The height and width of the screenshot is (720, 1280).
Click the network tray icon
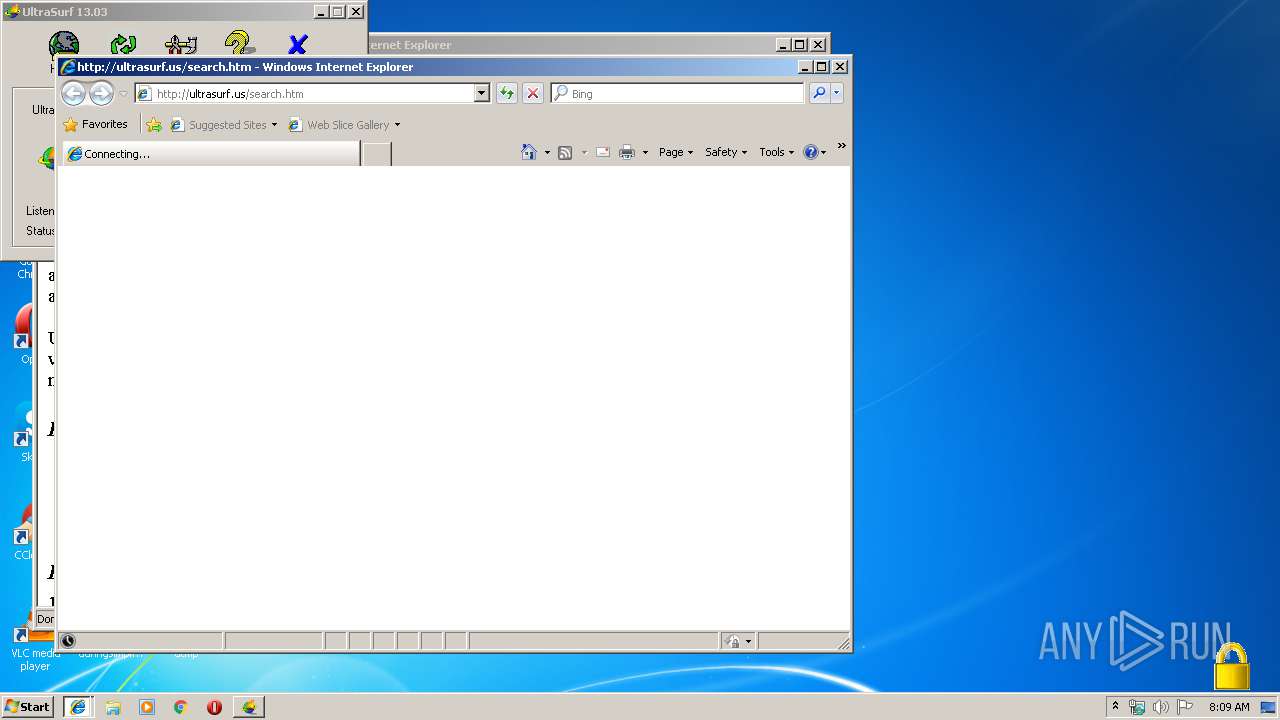tap(1137, 707)
